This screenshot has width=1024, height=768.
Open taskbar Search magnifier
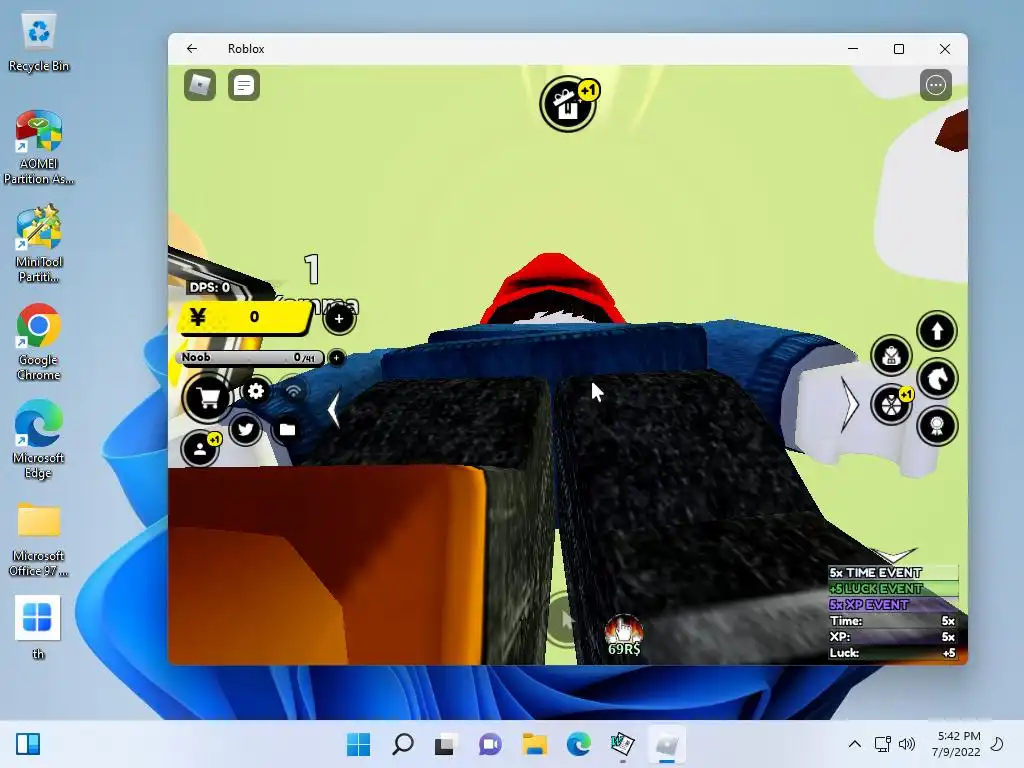402,744
